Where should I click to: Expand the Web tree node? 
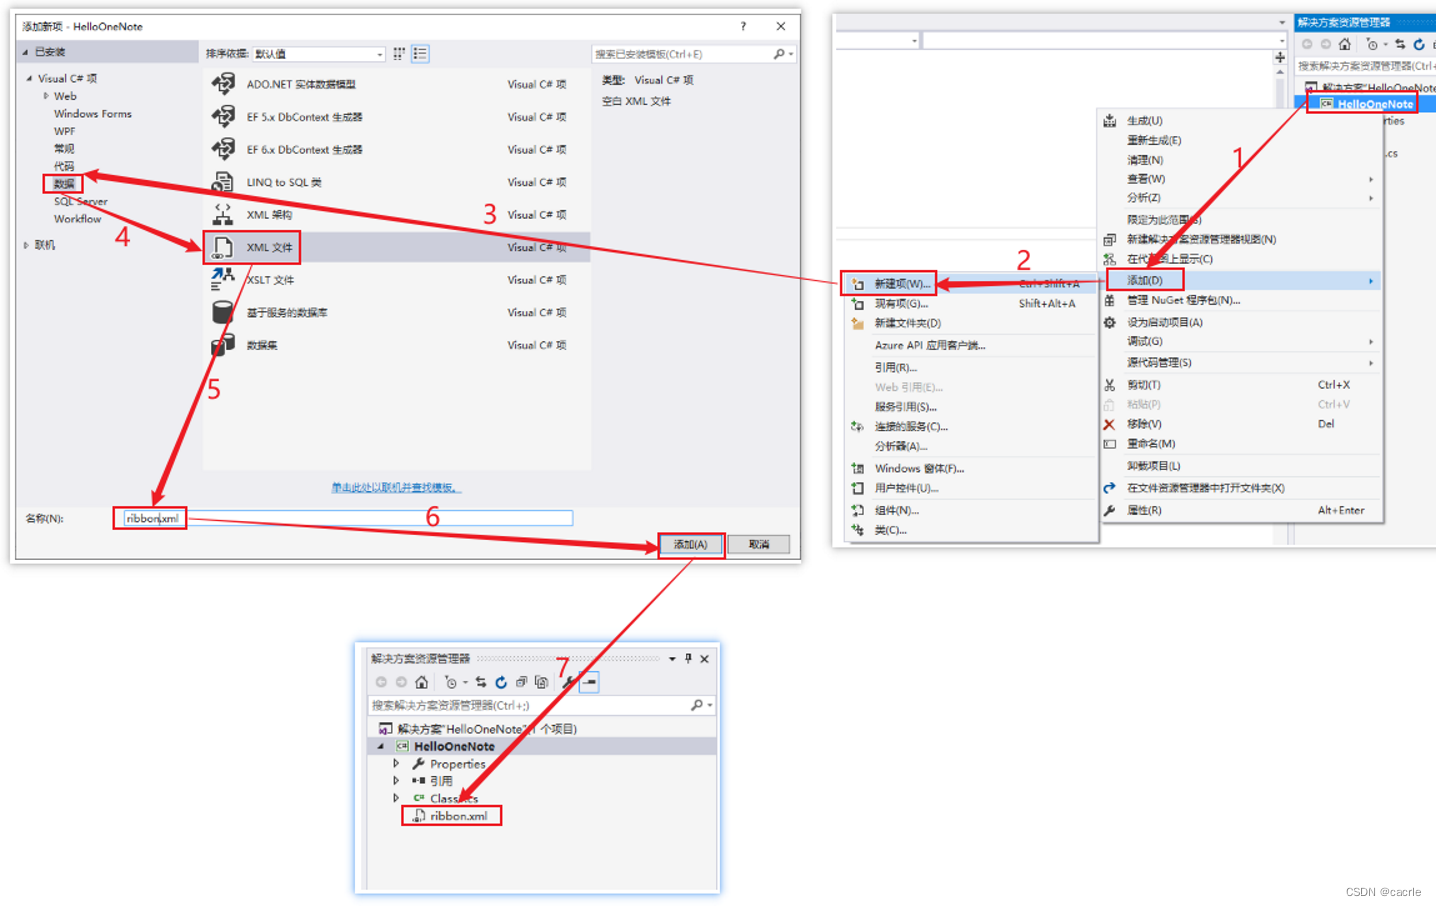46,96
